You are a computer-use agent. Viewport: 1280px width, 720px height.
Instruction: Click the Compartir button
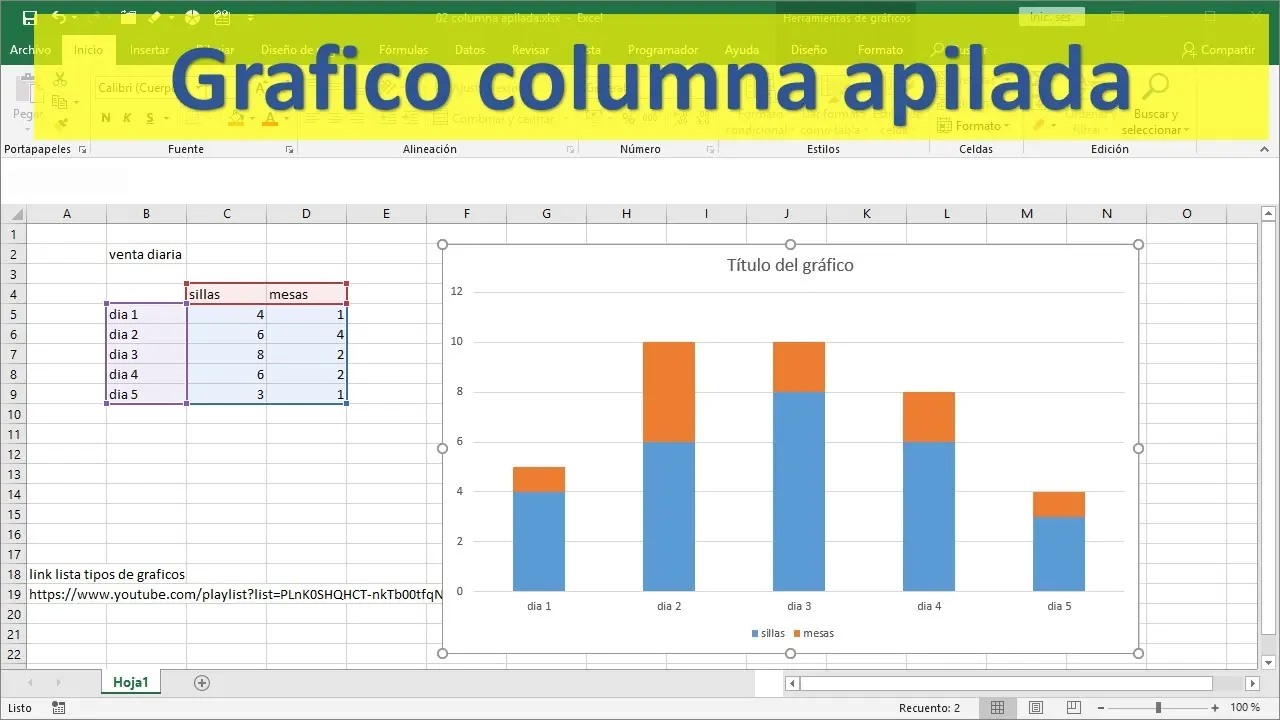click(x=1218, y=50)
